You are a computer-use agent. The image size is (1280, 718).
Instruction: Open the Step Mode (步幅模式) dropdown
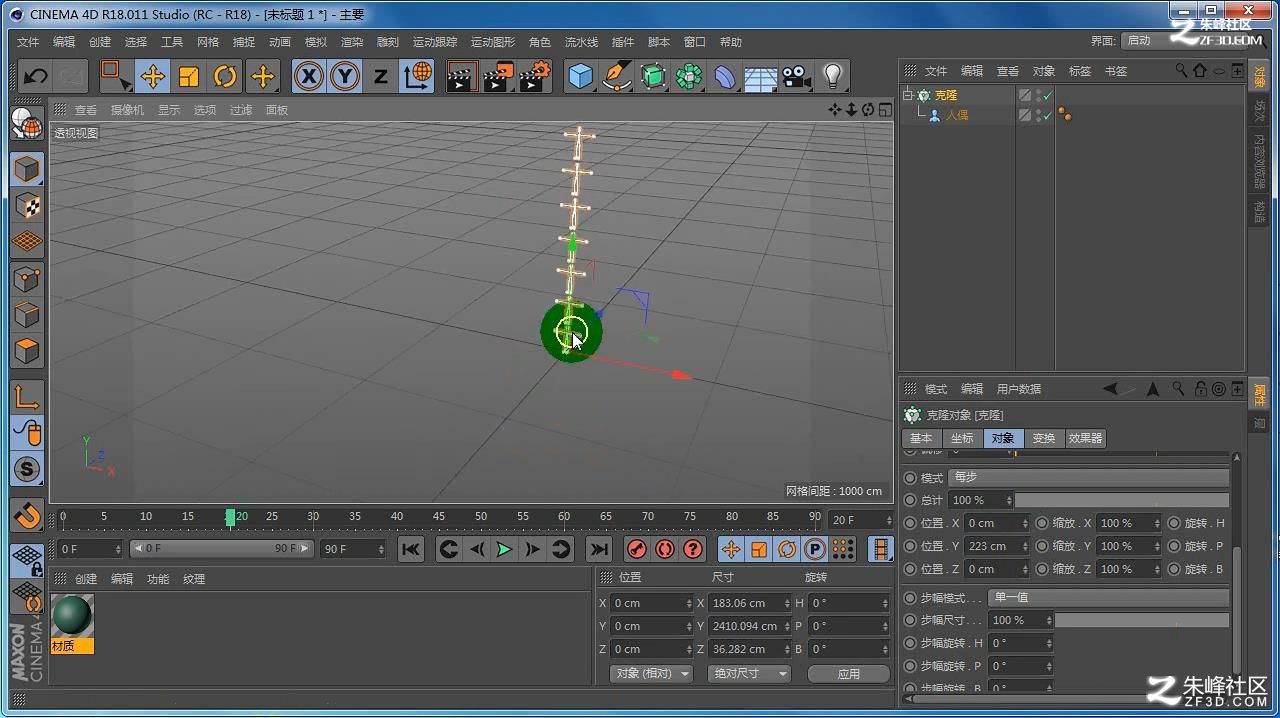pyautogui.click(x=1109, y=597)
